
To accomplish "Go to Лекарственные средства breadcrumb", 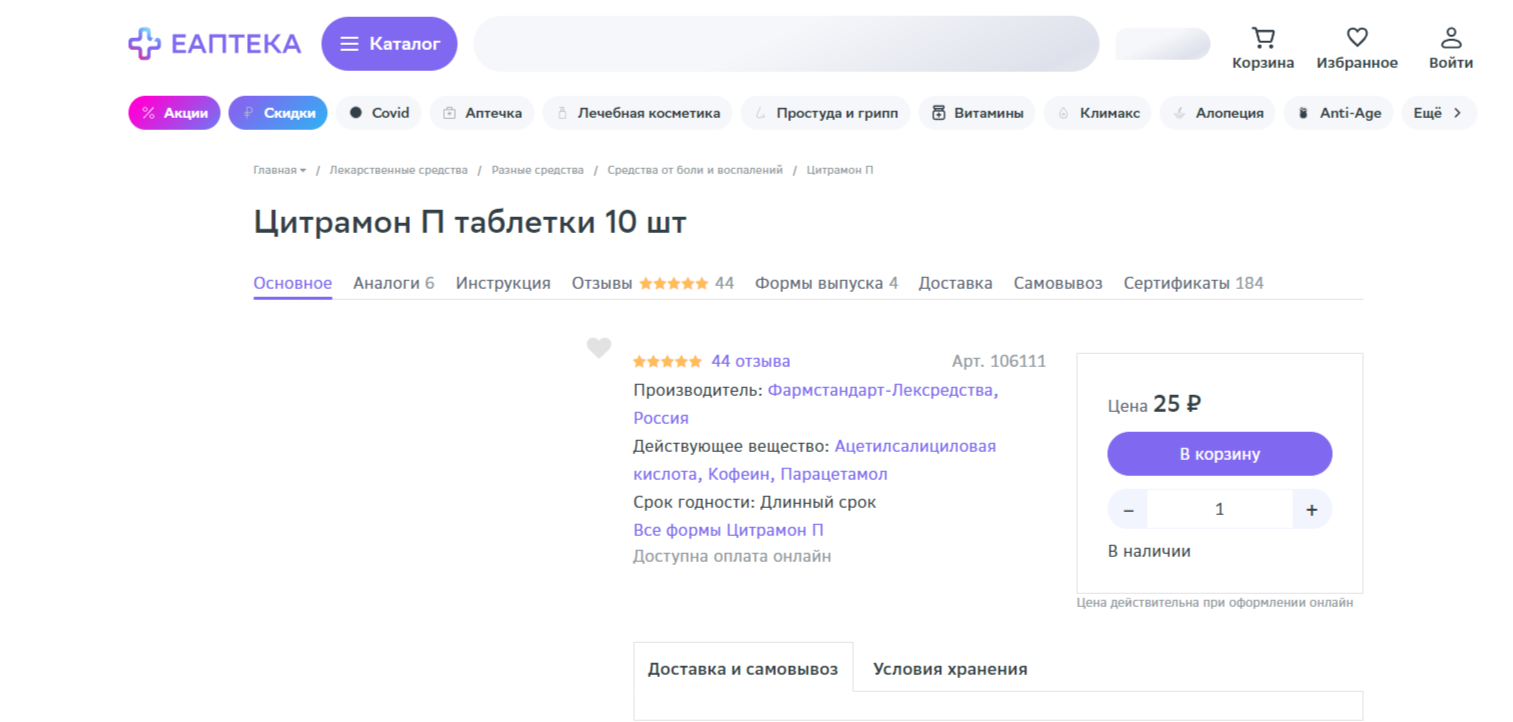I will click(399, 170).
